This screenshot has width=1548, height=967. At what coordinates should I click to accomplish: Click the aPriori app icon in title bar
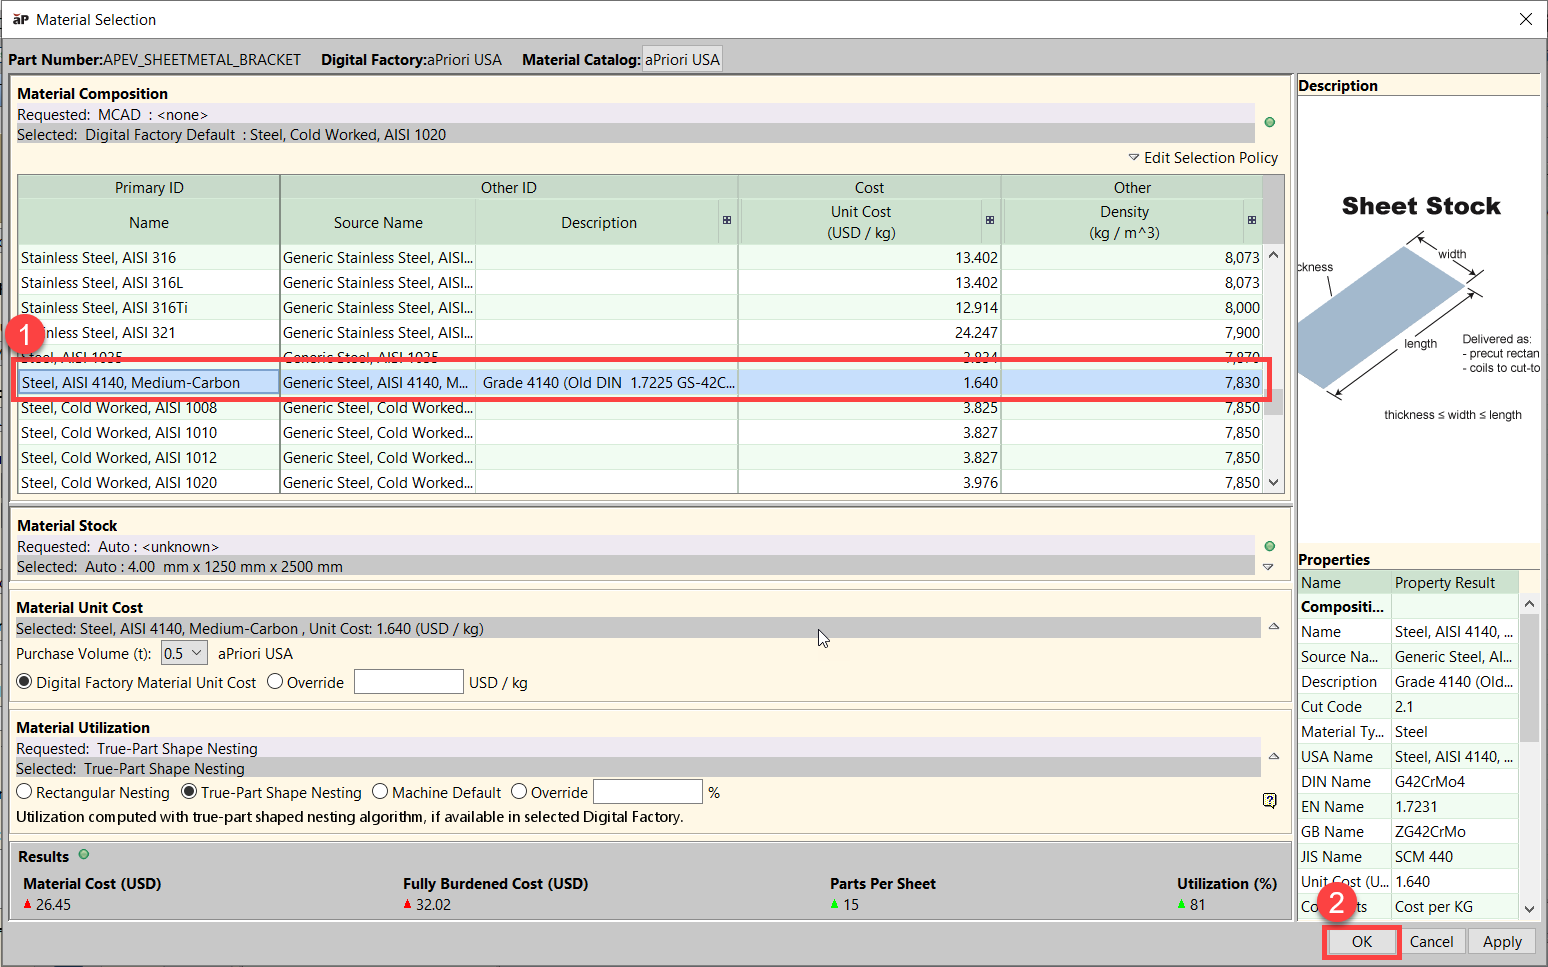[20, 19]
